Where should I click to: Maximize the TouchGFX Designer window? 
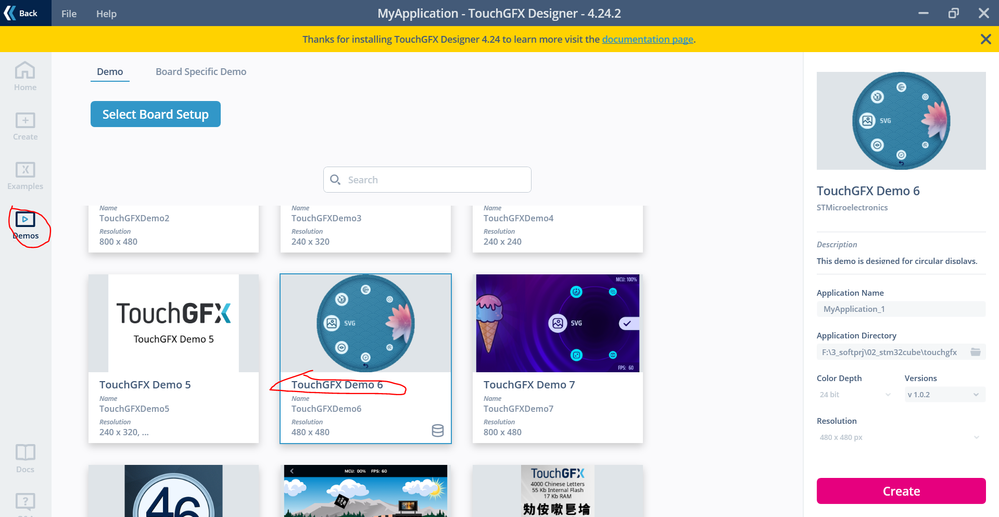(x=954, y=13)
